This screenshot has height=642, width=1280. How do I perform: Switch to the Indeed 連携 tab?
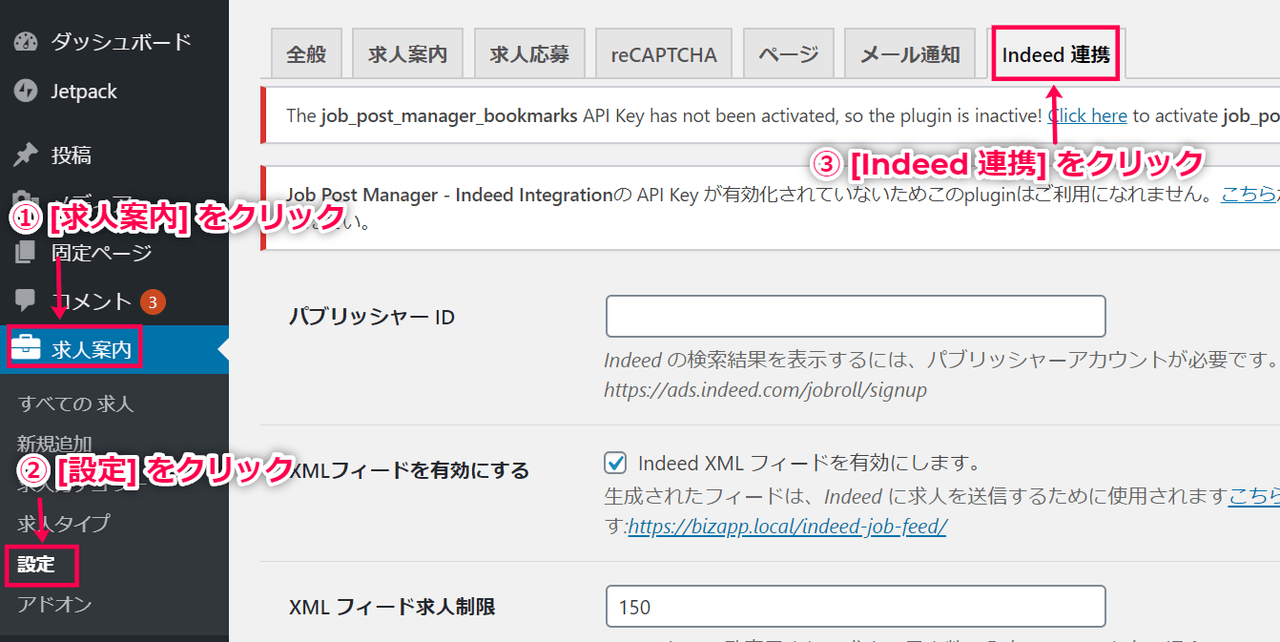pyautogui.click(x=1056, y=54)
